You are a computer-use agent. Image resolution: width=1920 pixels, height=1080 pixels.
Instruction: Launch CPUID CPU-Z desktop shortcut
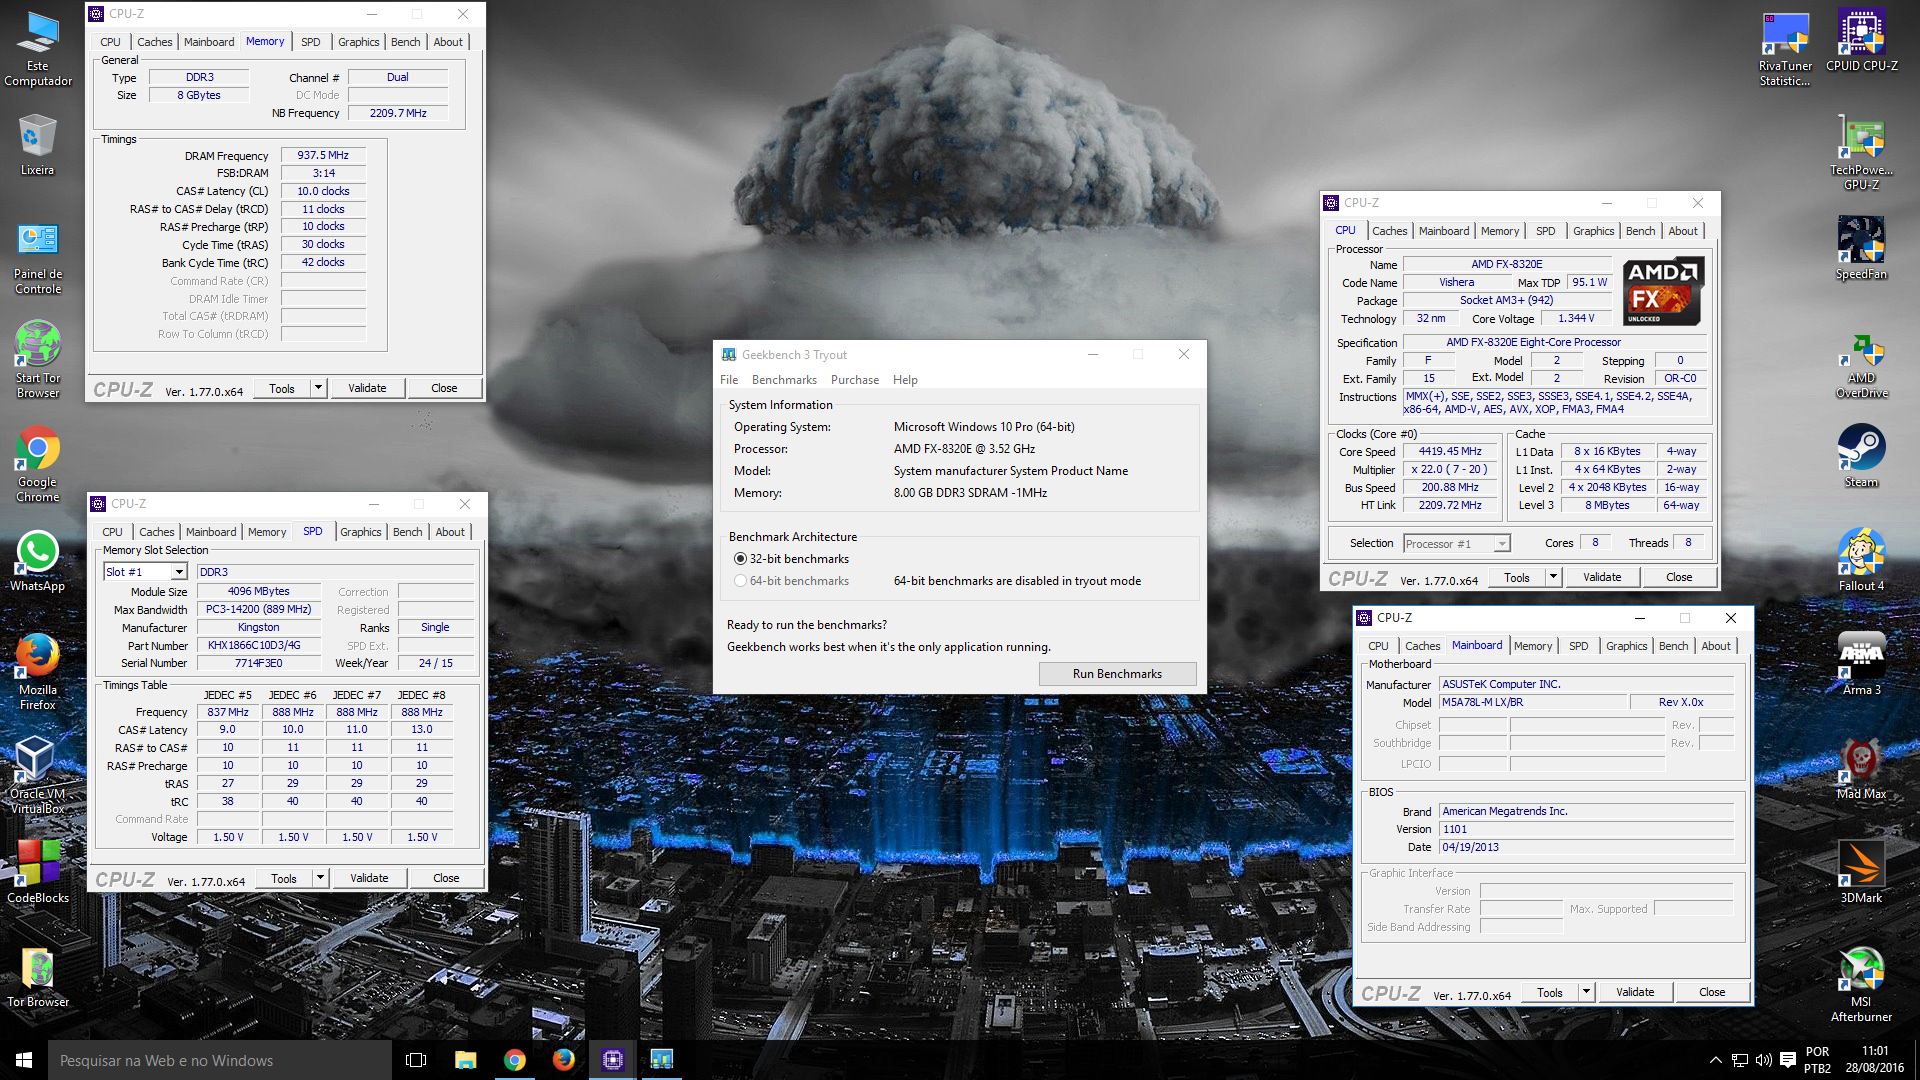(x=1861, y=42)
